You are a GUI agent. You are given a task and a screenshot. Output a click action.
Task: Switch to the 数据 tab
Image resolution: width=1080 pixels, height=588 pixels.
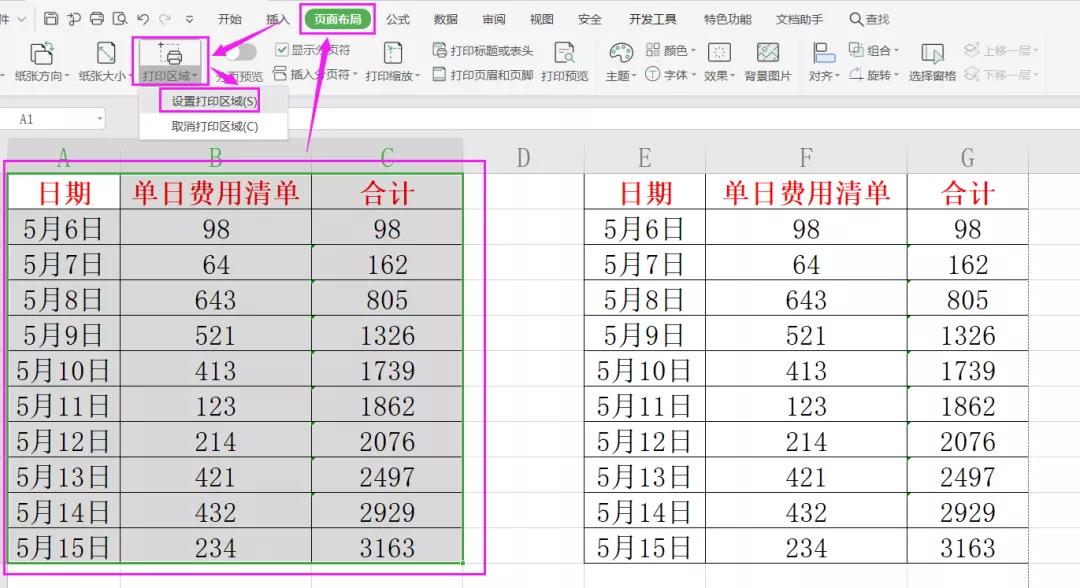pyautogui.click(x=446, y=19)
